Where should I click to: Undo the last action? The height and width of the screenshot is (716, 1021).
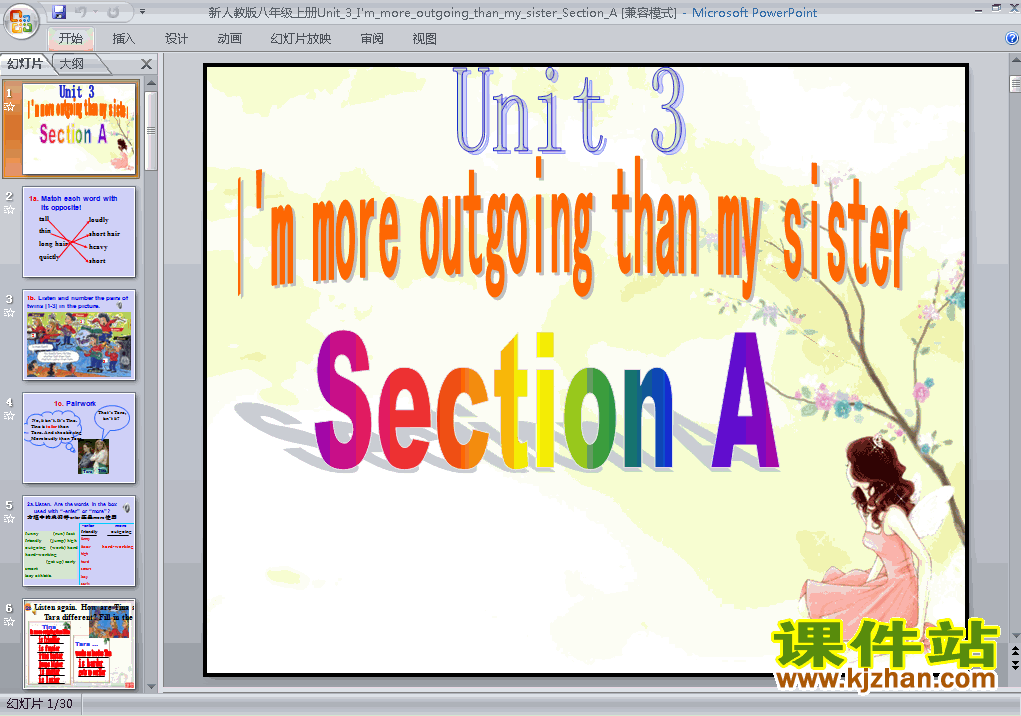(x=81, y=12)
